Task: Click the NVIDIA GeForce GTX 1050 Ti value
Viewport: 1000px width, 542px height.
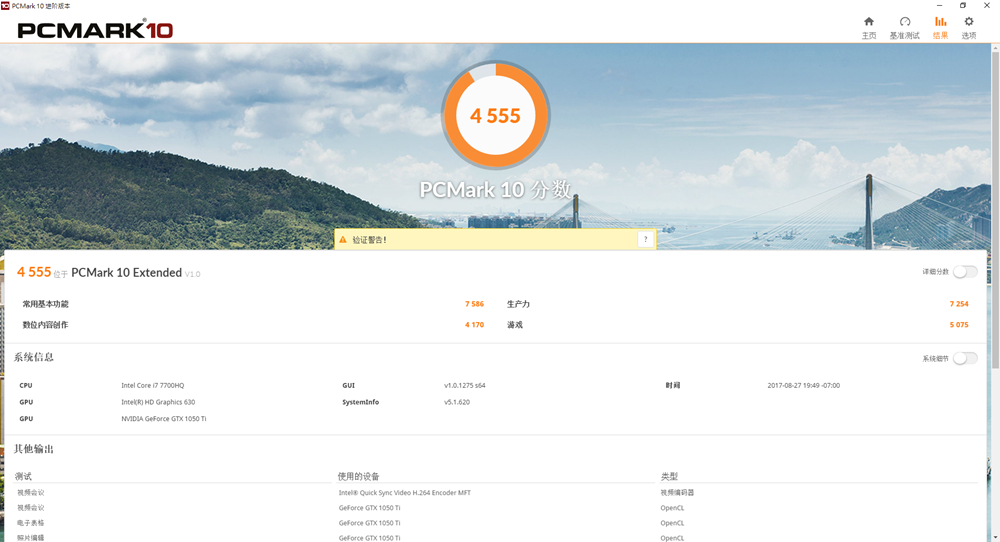Action: (x=164, y=419)
